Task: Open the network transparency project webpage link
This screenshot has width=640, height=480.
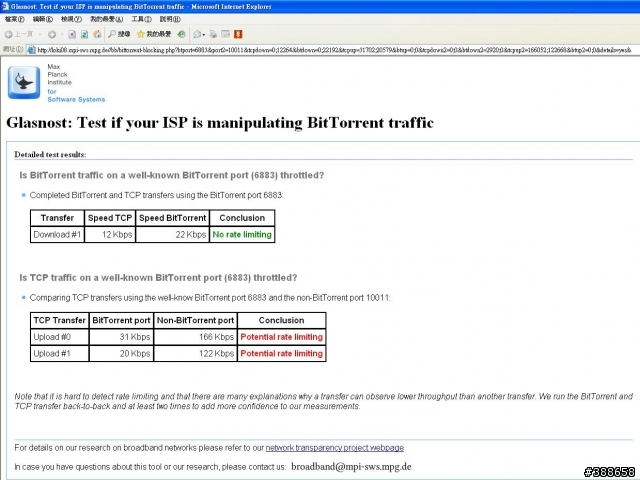Action: click(x=335, y=448)
